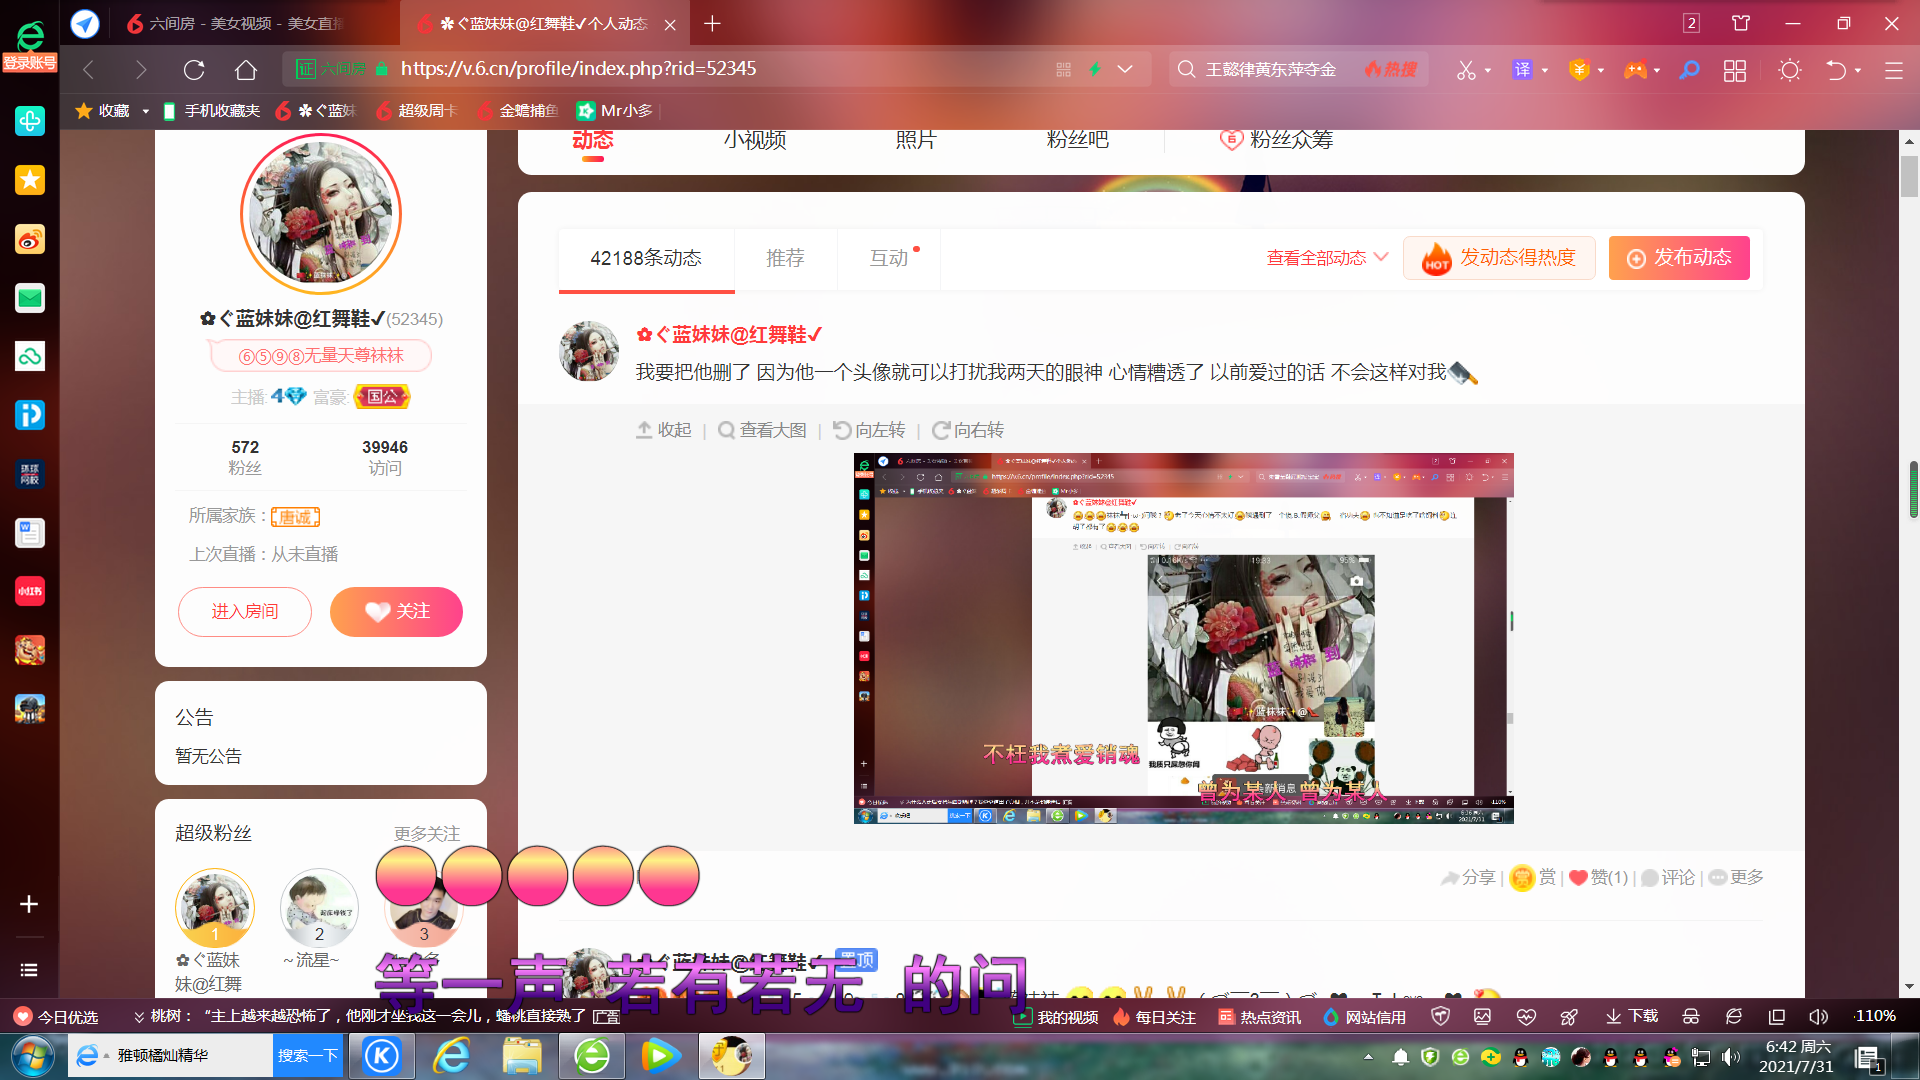1920x1080 pixels.
Task: Click the 关注 follow button
Action: point(396,611)
